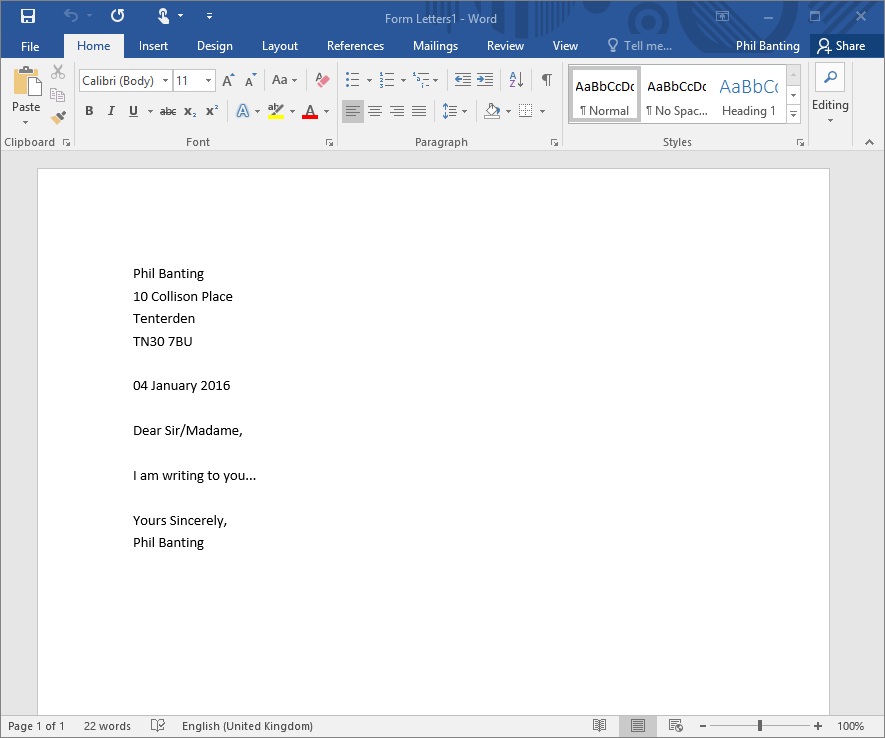The width and height of the screenshot is (885, 738).
Task: Open the File tab
Action: 30,46
